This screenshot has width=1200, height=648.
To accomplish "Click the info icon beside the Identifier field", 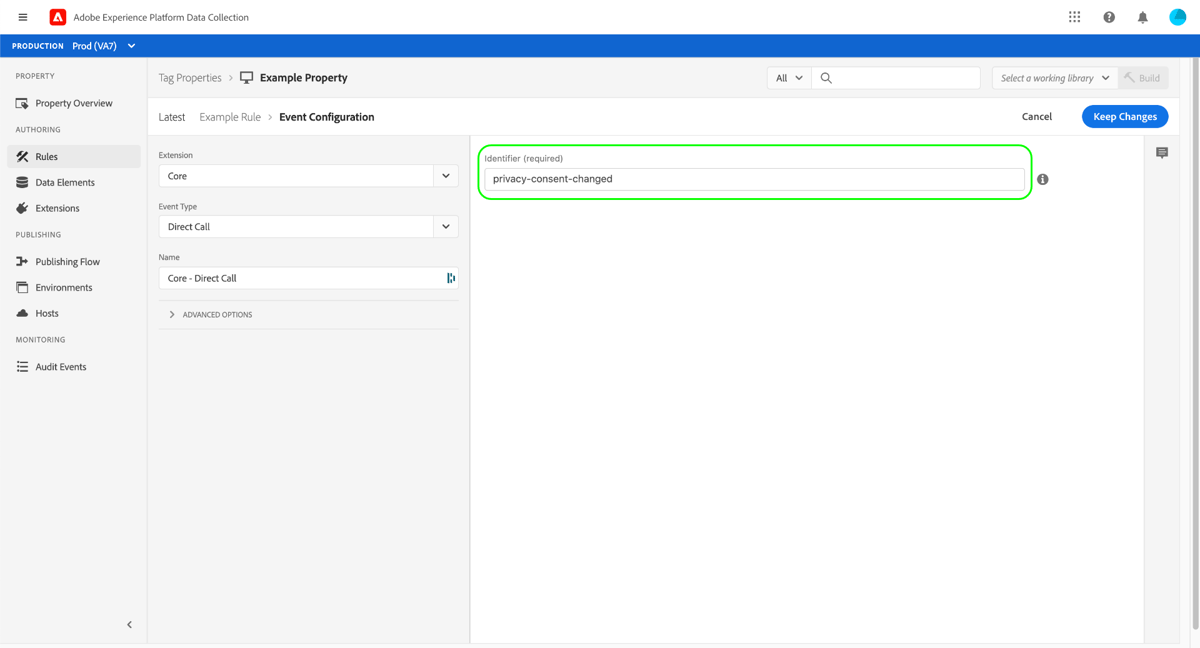I will pyautogui.click(x=1042, y=179).
